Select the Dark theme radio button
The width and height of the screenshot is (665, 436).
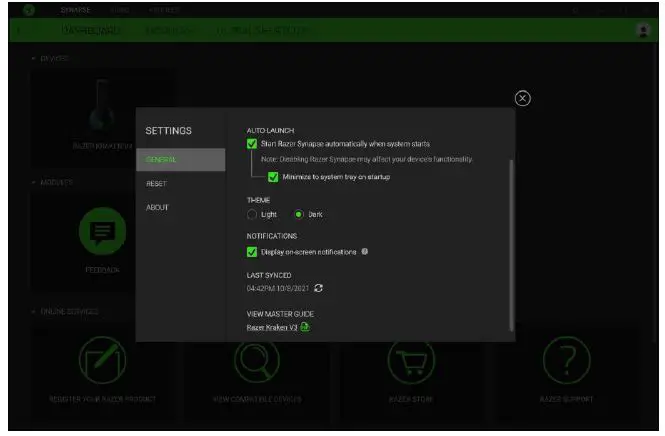click(299, 214)
